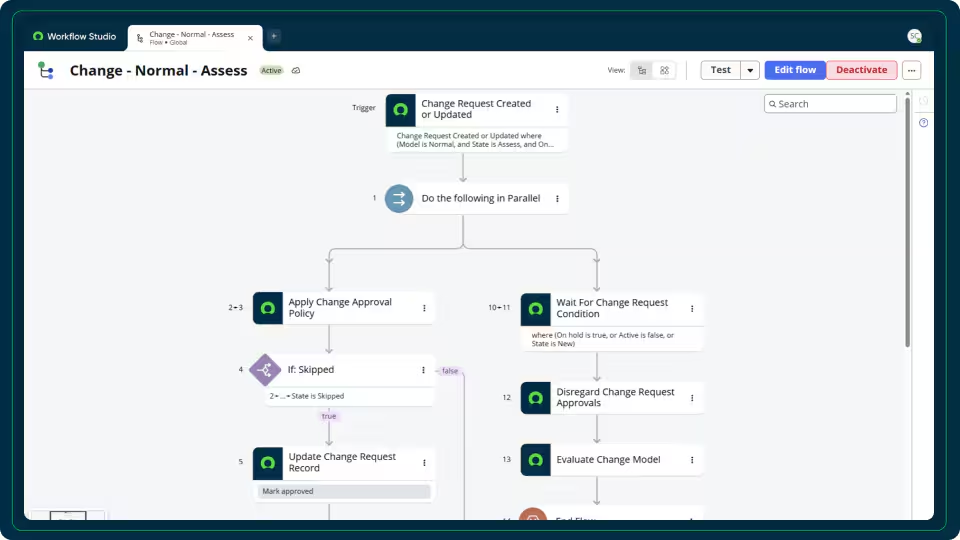
Task: Open options for Change Request Created trigger
Action: pos(557,110)
